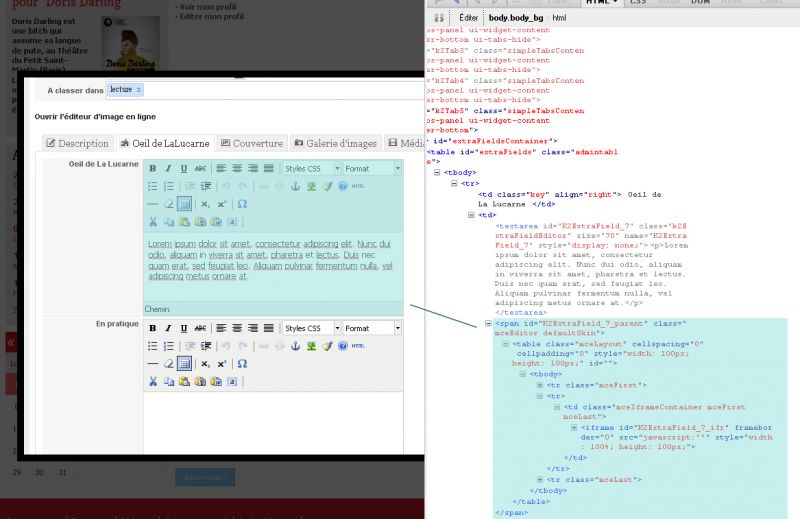
Task: Center text in the Oeil de La Lucarne editor
Action: pyautogui.click(x=237, y=168)
